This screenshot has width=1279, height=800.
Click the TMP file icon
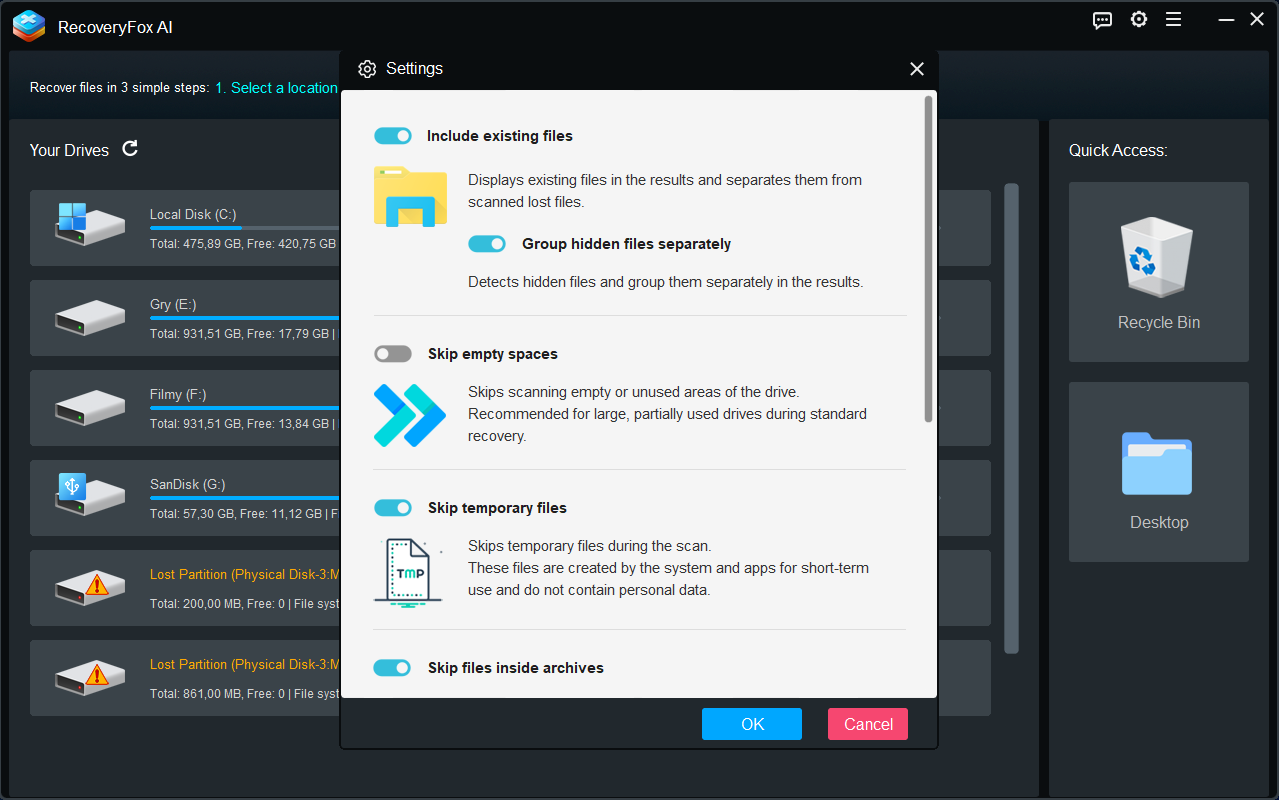(408, 571)
